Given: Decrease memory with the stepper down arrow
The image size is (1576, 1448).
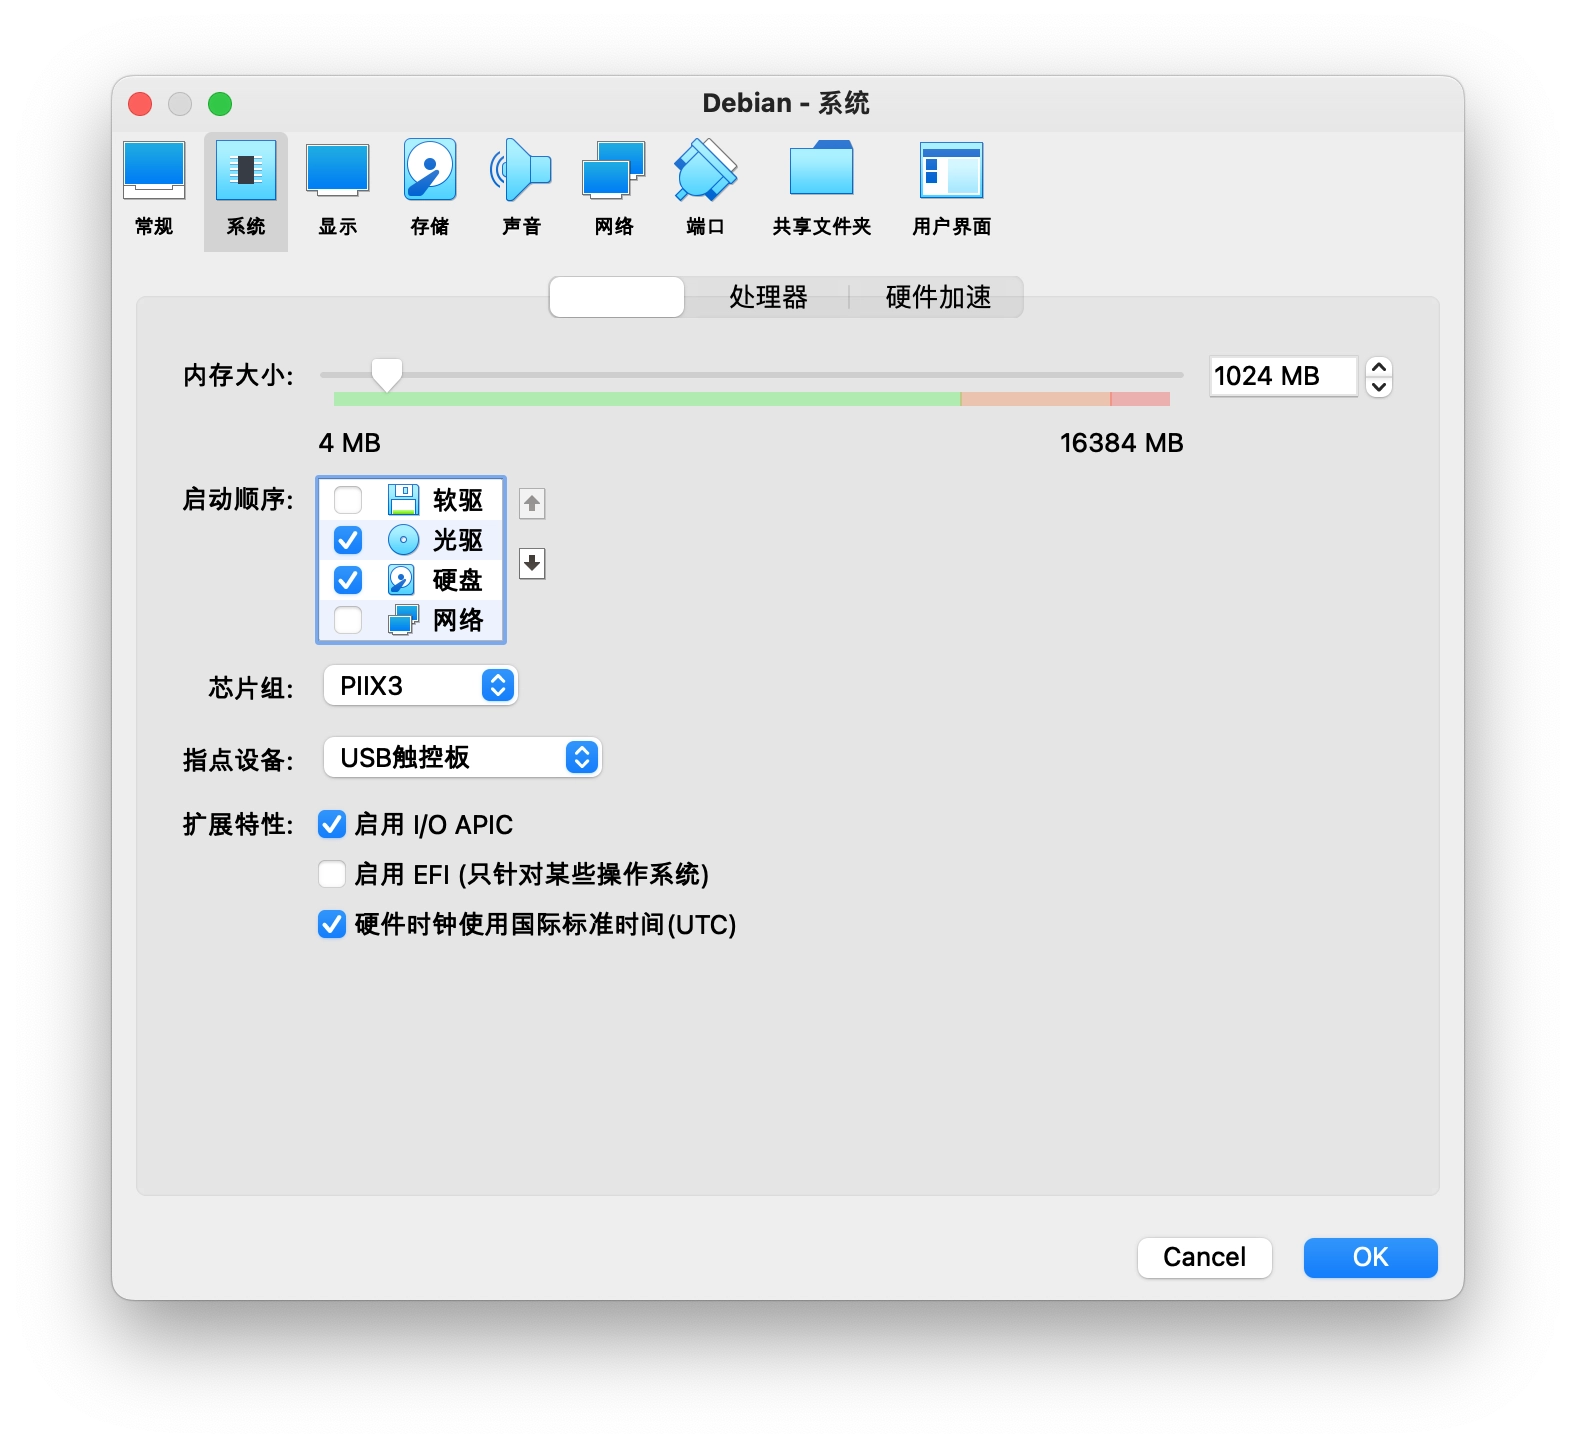Looking at the screenshot, I should pos(1379,387).
